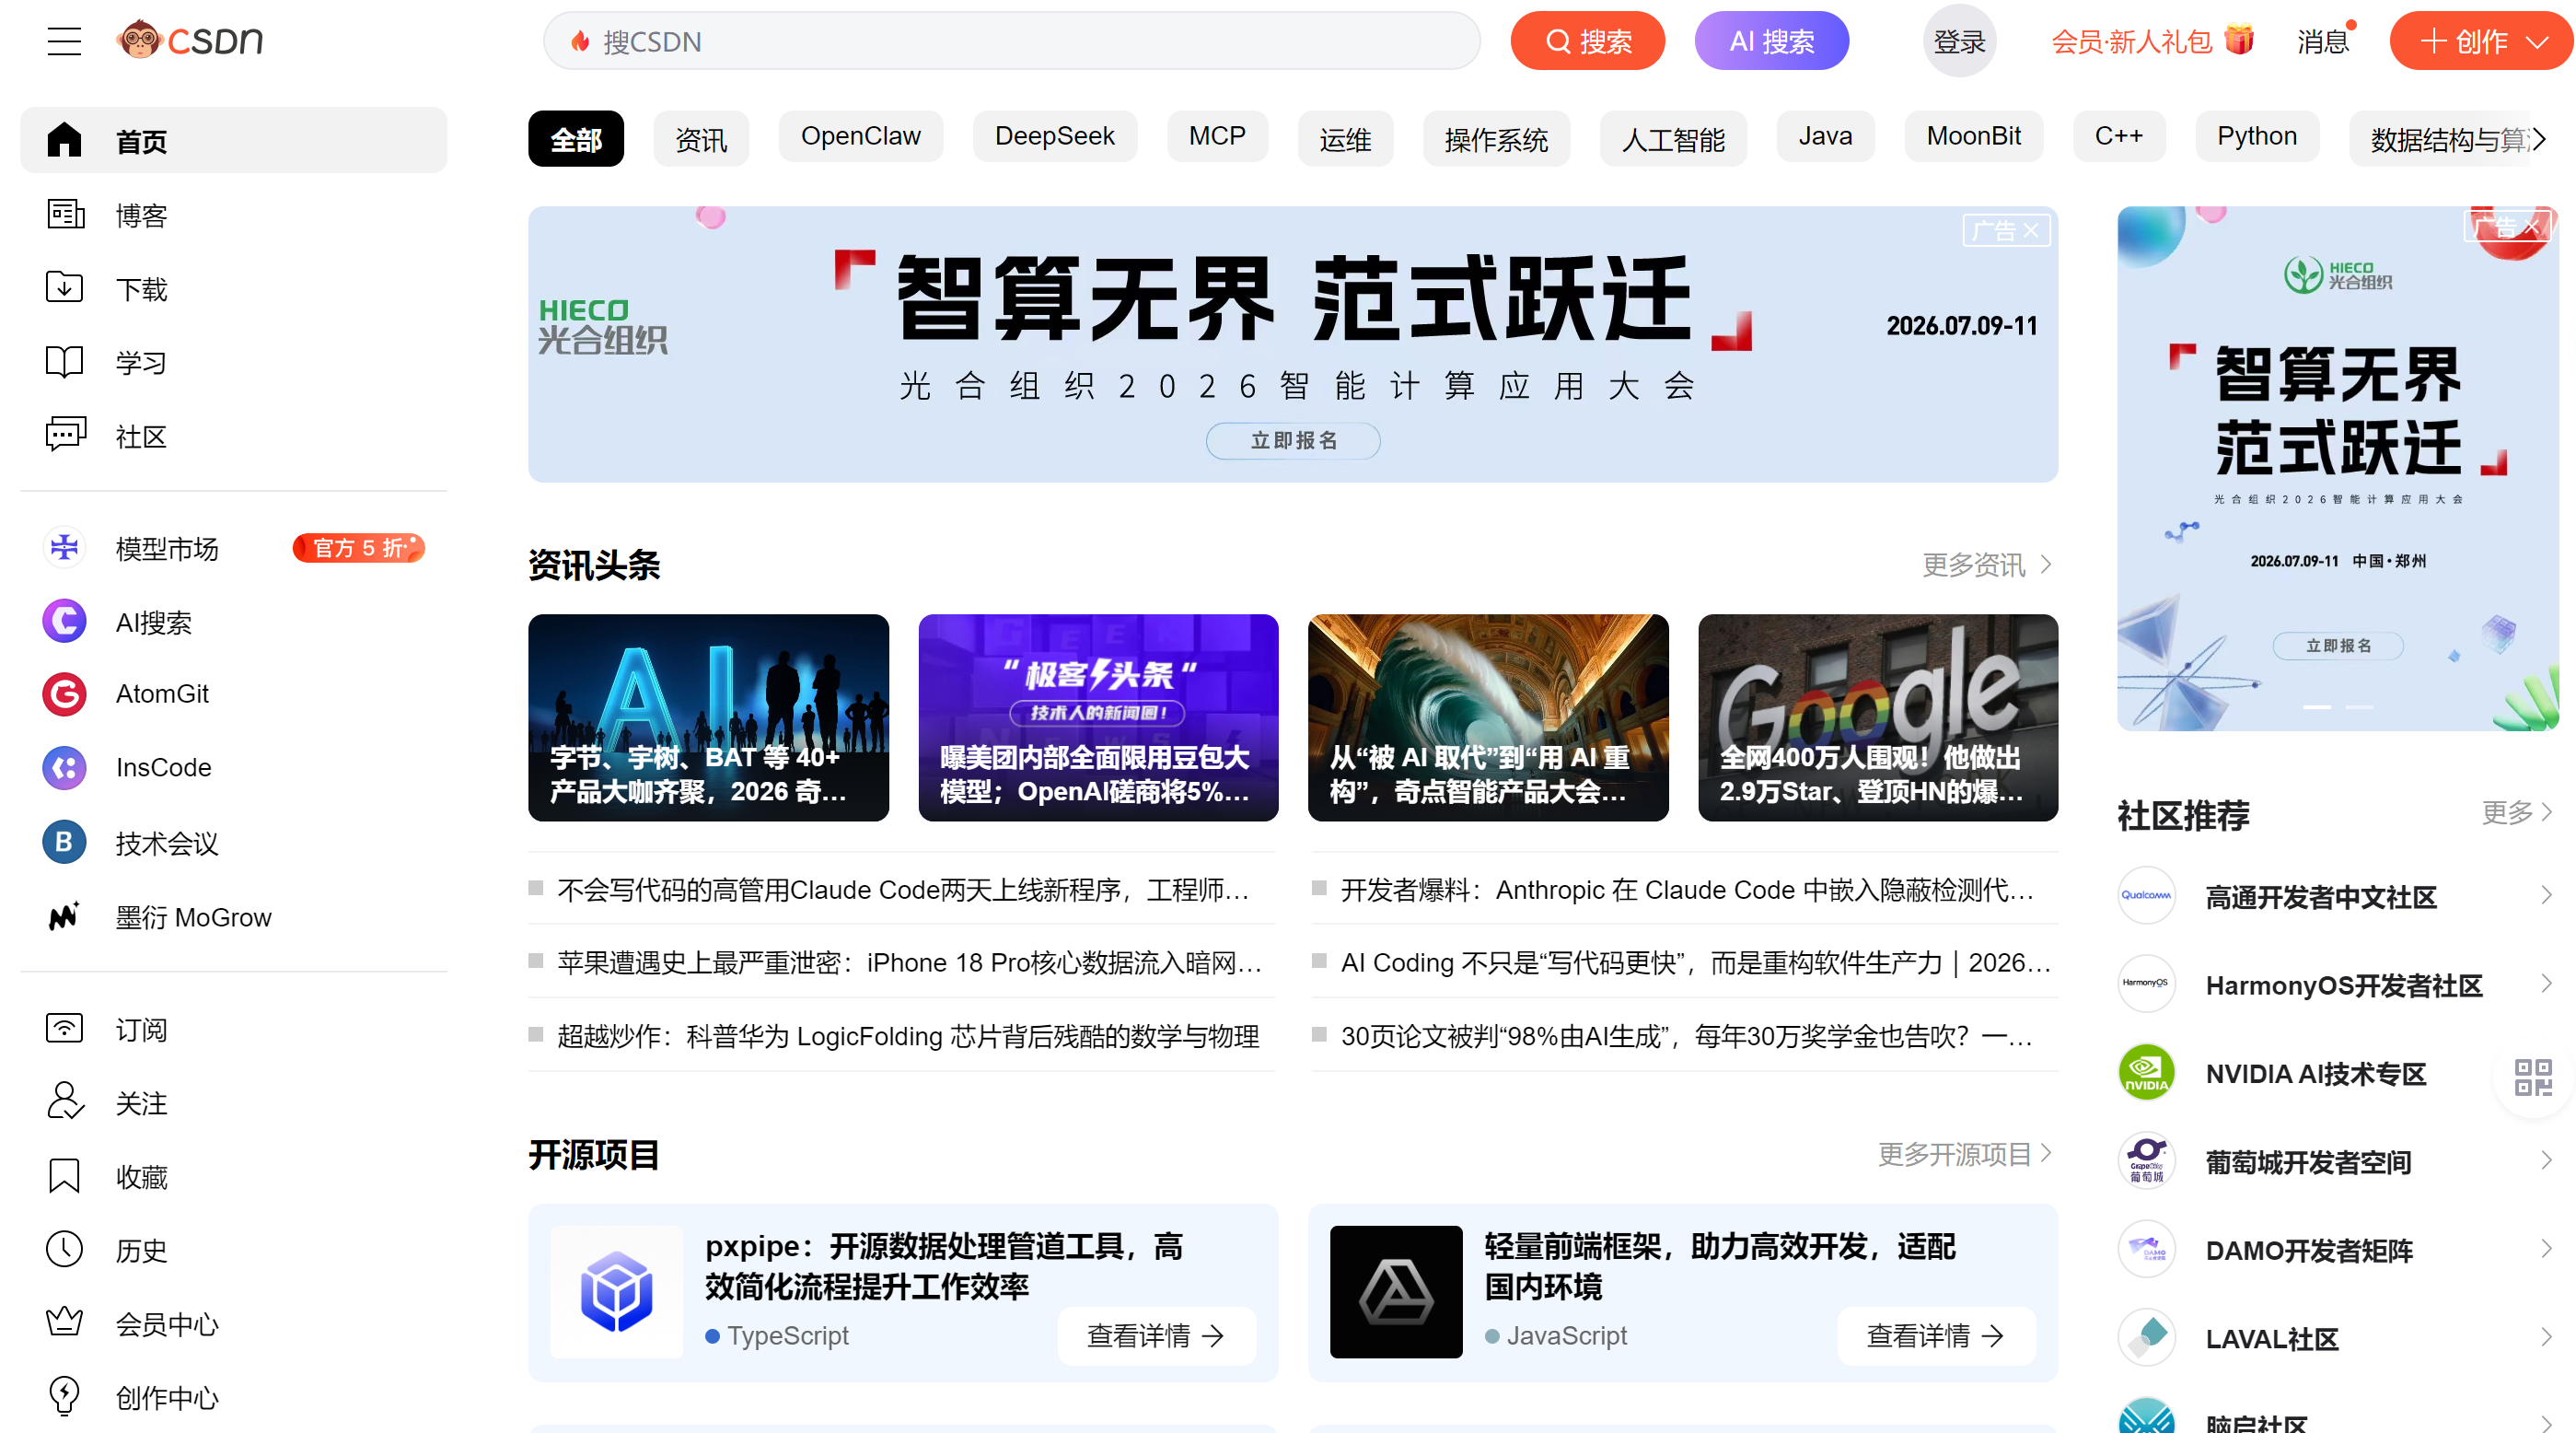This screenshot has width=2576, height=1433.
Task: Click the orange 搜索 button
Action: (x=1587, y=41)
